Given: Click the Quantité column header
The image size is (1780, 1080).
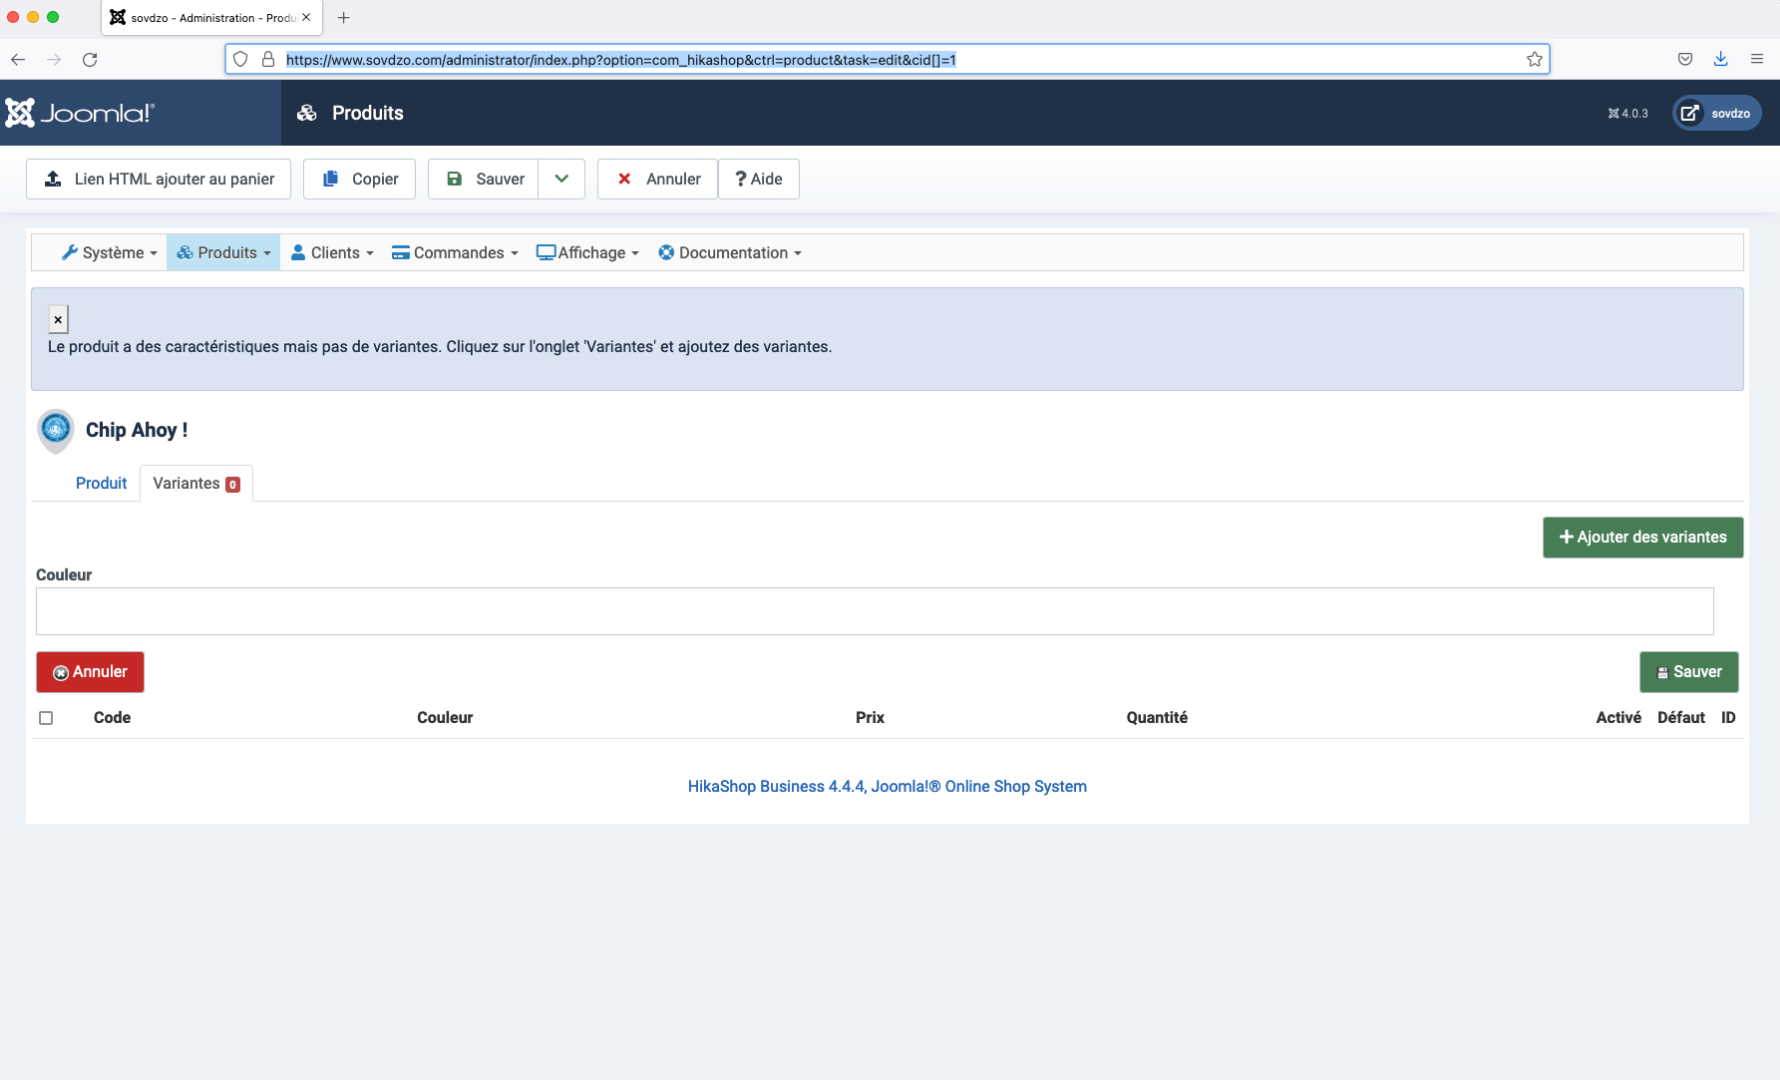Looking at the screenshot, I should (1157, 718).
